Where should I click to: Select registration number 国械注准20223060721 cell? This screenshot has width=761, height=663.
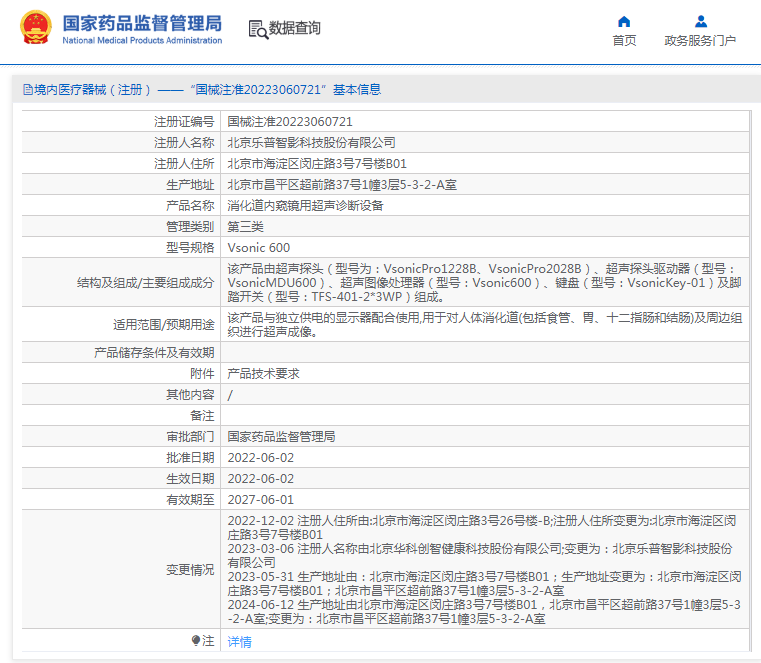point(290,122)
